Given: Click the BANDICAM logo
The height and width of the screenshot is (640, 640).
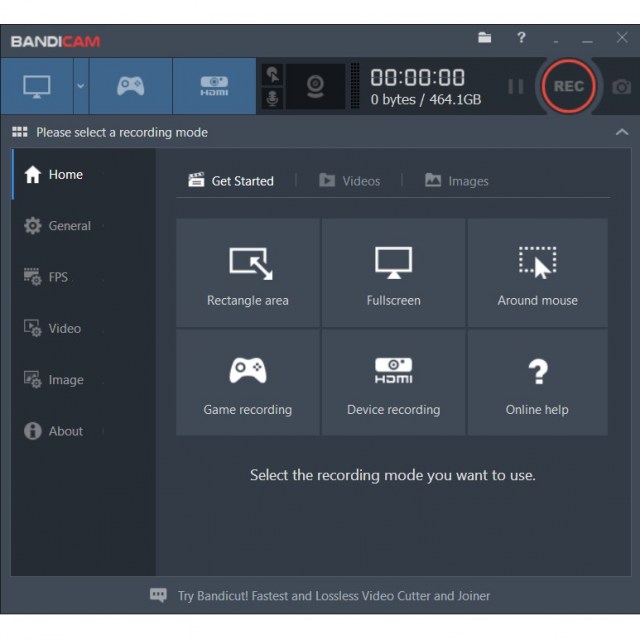Looking at the screenshot, I should pyautogui.click(x=56, y=41).
